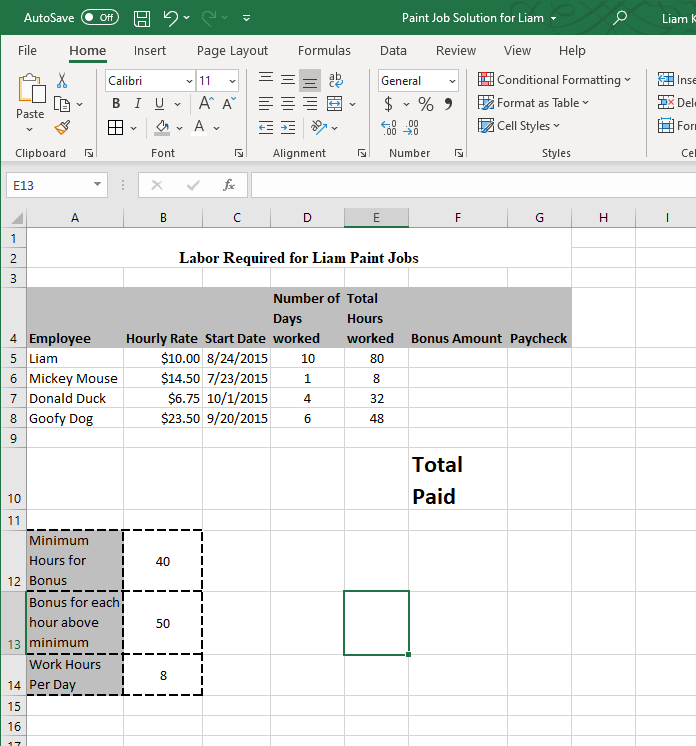Toggle Middle Align
The image size is (696, 746).
[288, 80]
